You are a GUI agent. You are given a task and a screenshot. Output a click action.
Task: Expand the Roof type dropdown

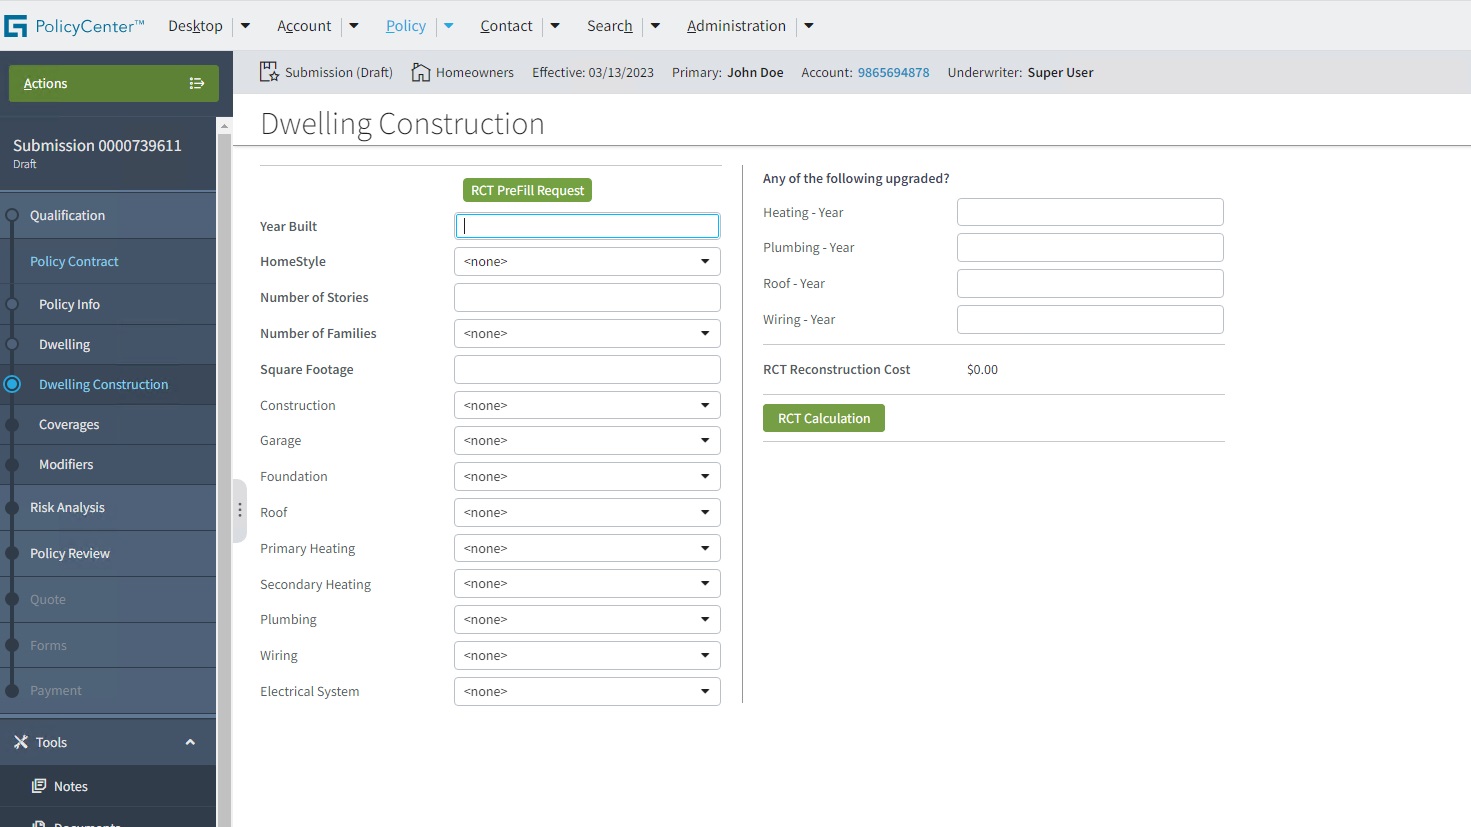point(587,513)
